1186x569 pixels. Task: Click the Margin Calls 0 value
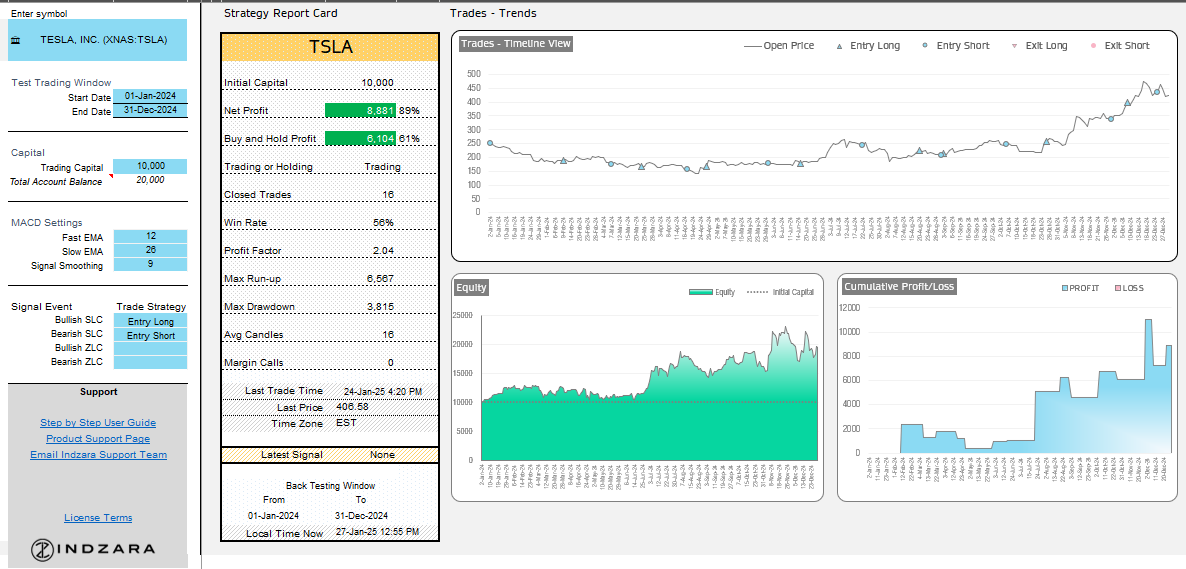[x=390, y=362]
